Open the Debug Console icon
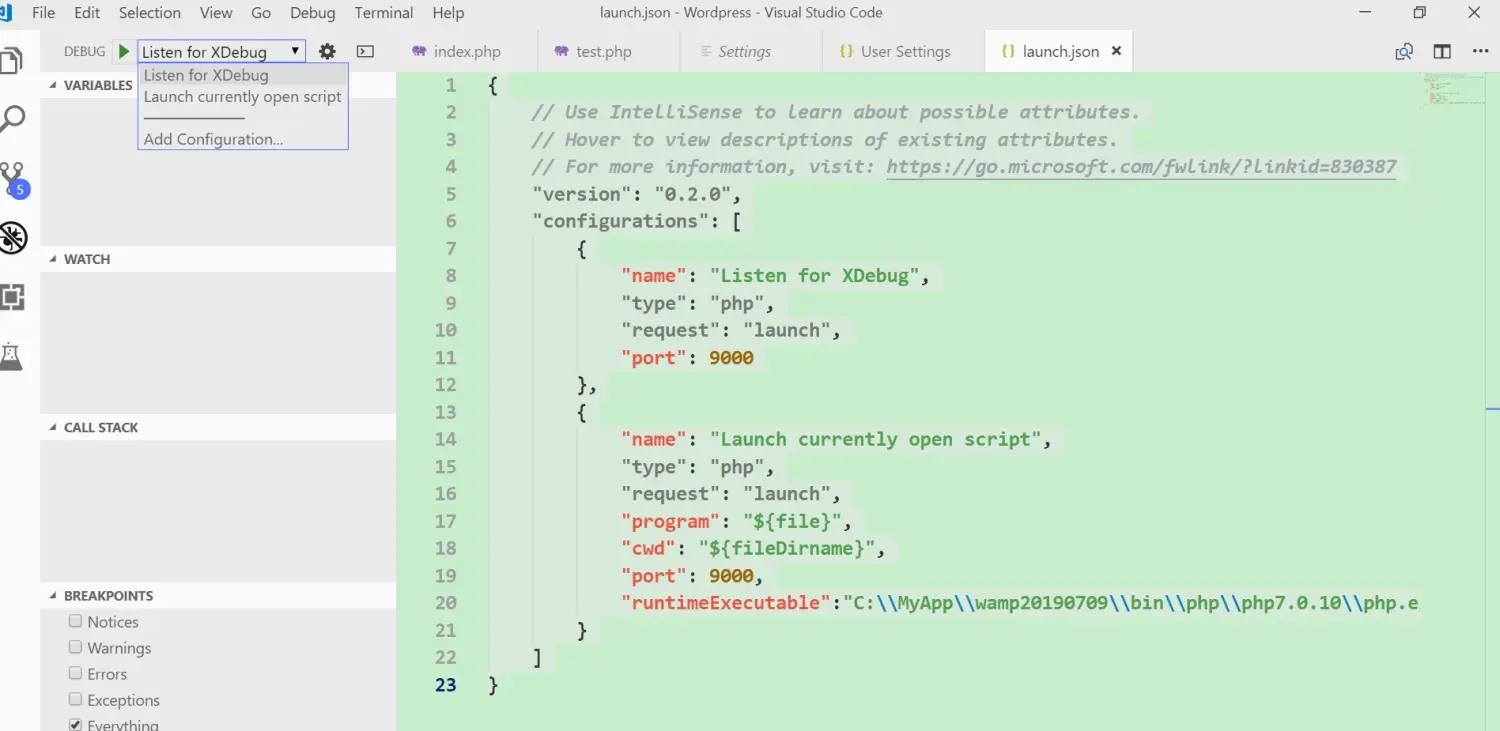The height and width of the screenshot is (731, 1500). coord(365,51)
